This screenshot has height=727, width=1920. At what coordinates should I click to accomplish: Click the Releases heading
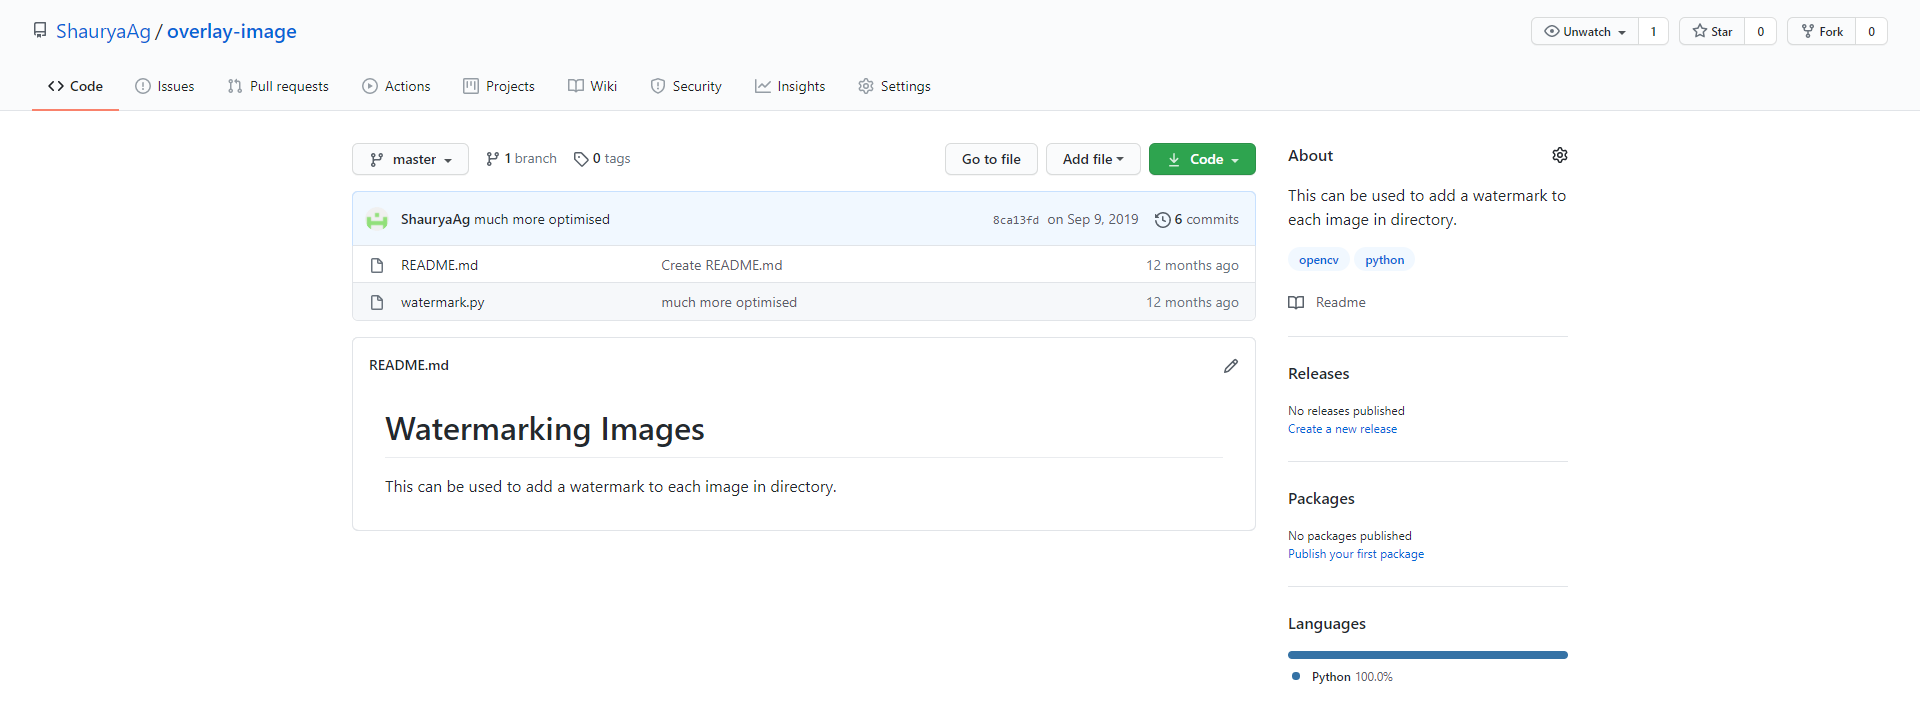coord(1319,373)
